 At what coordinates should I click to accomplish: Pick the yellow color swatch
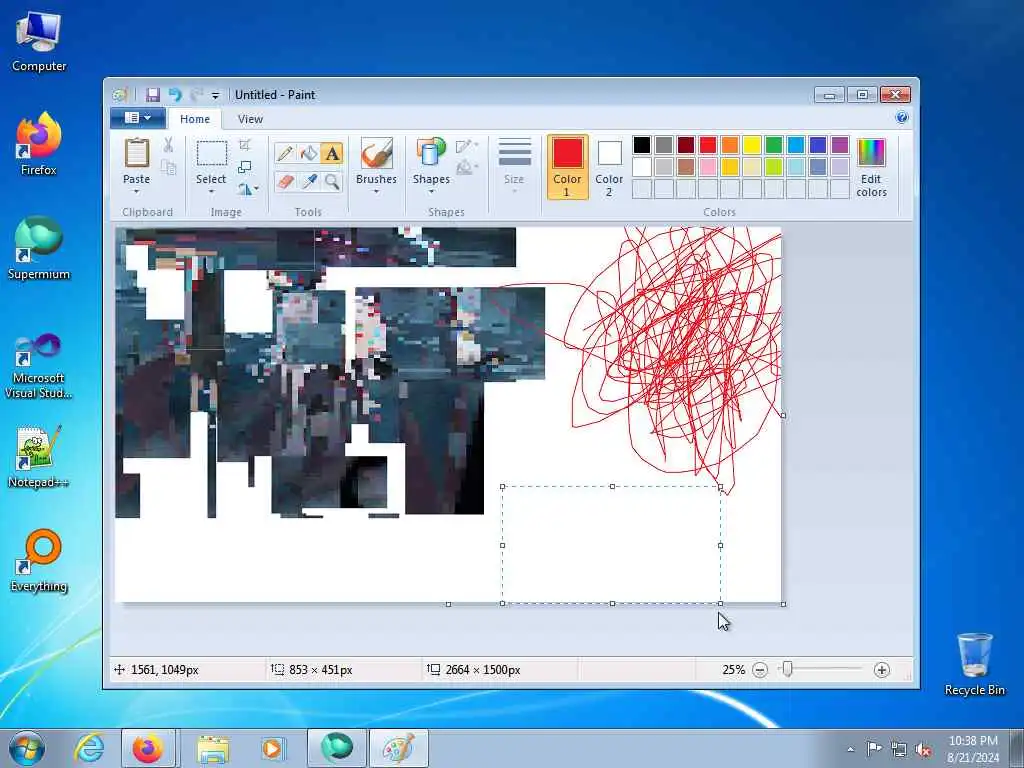pyautogui.click(x=752, y=145)
